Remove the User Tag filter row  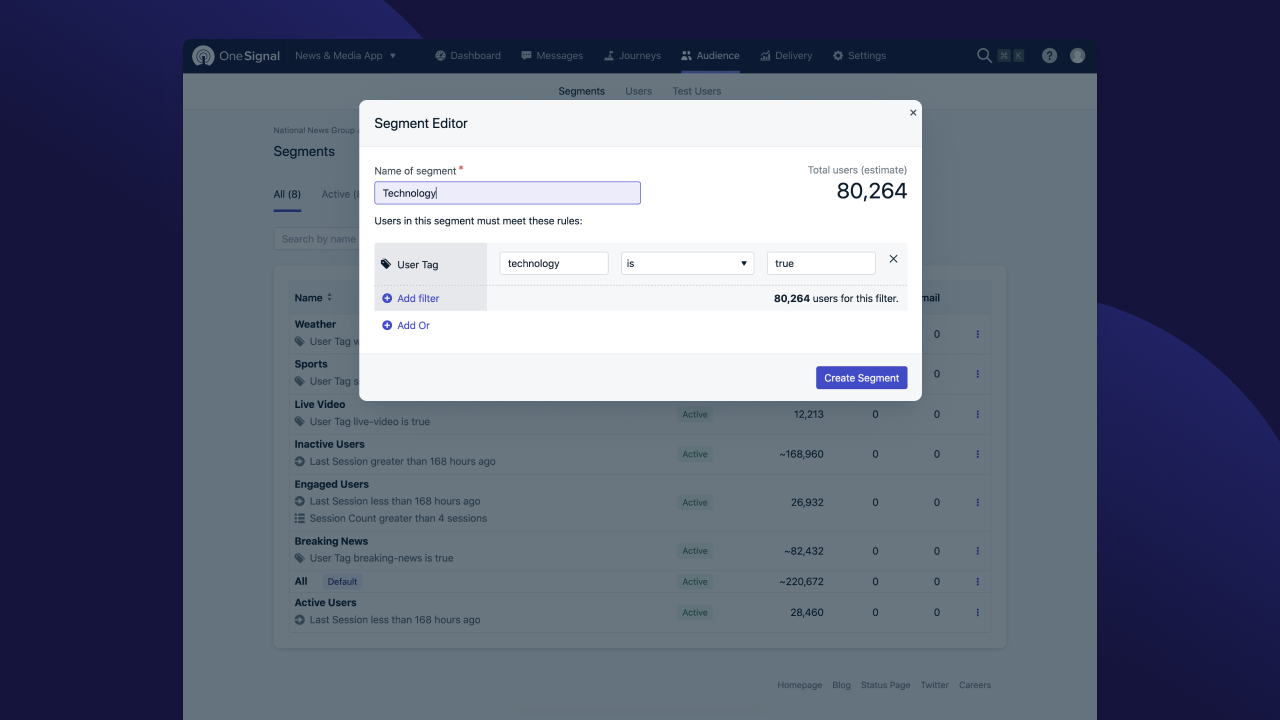tap(894, 259)
